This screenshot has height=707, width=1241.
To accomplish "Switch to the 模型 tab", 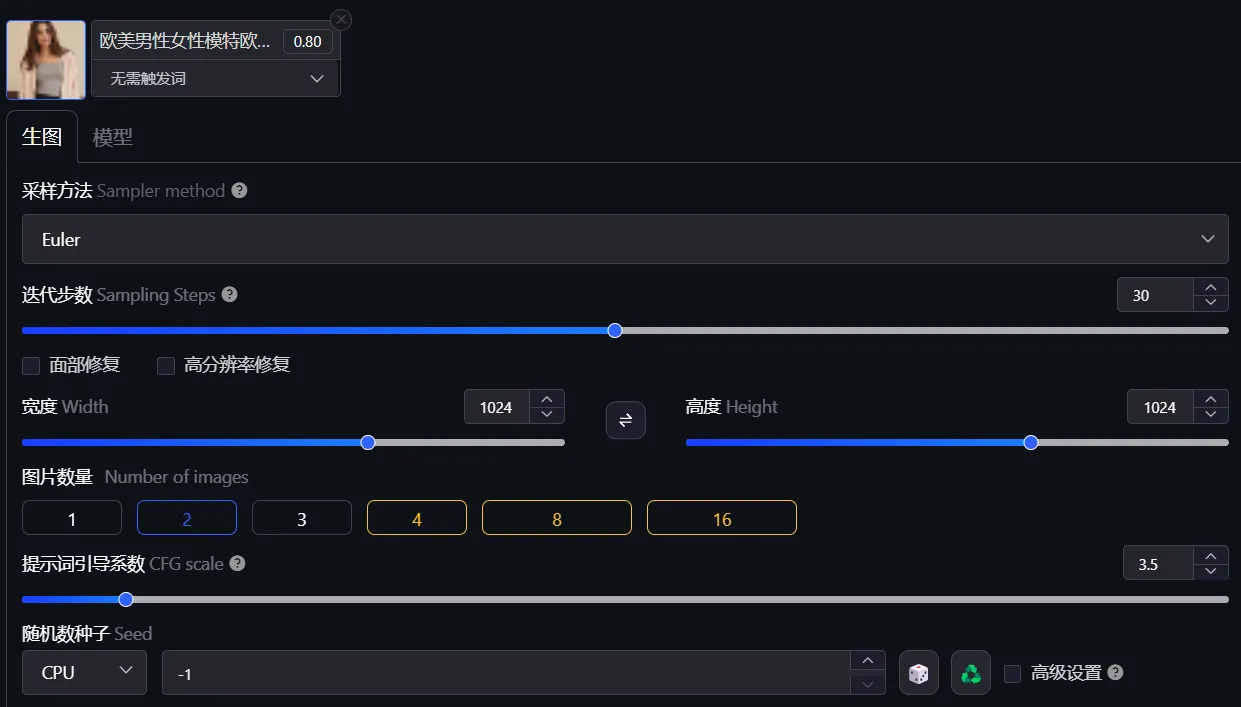I will coord(112,138).
